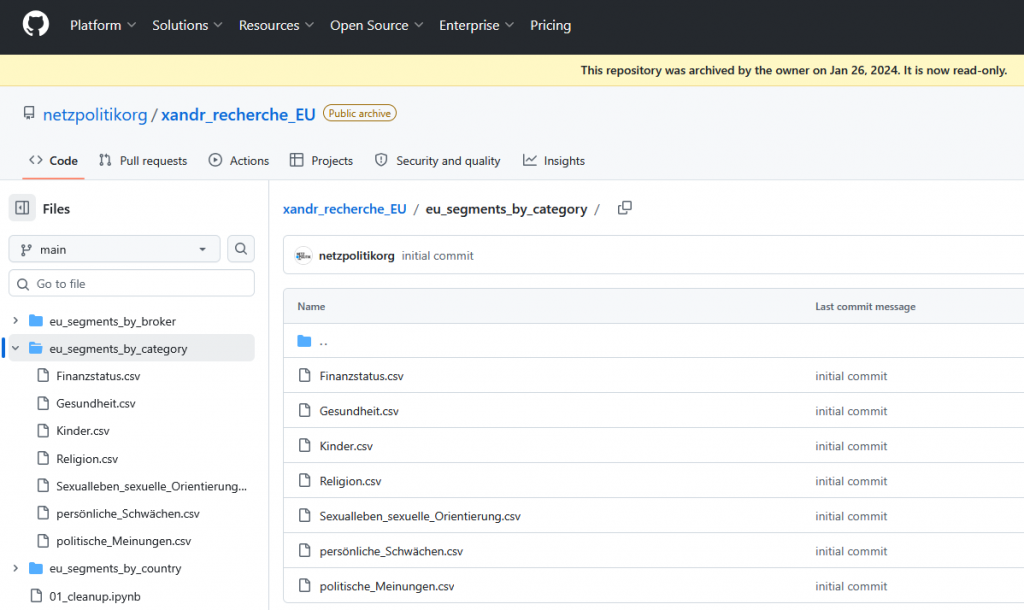1024x610 pixels.
Task: Go to the Pricing page
Action: [x=551, y=25]
